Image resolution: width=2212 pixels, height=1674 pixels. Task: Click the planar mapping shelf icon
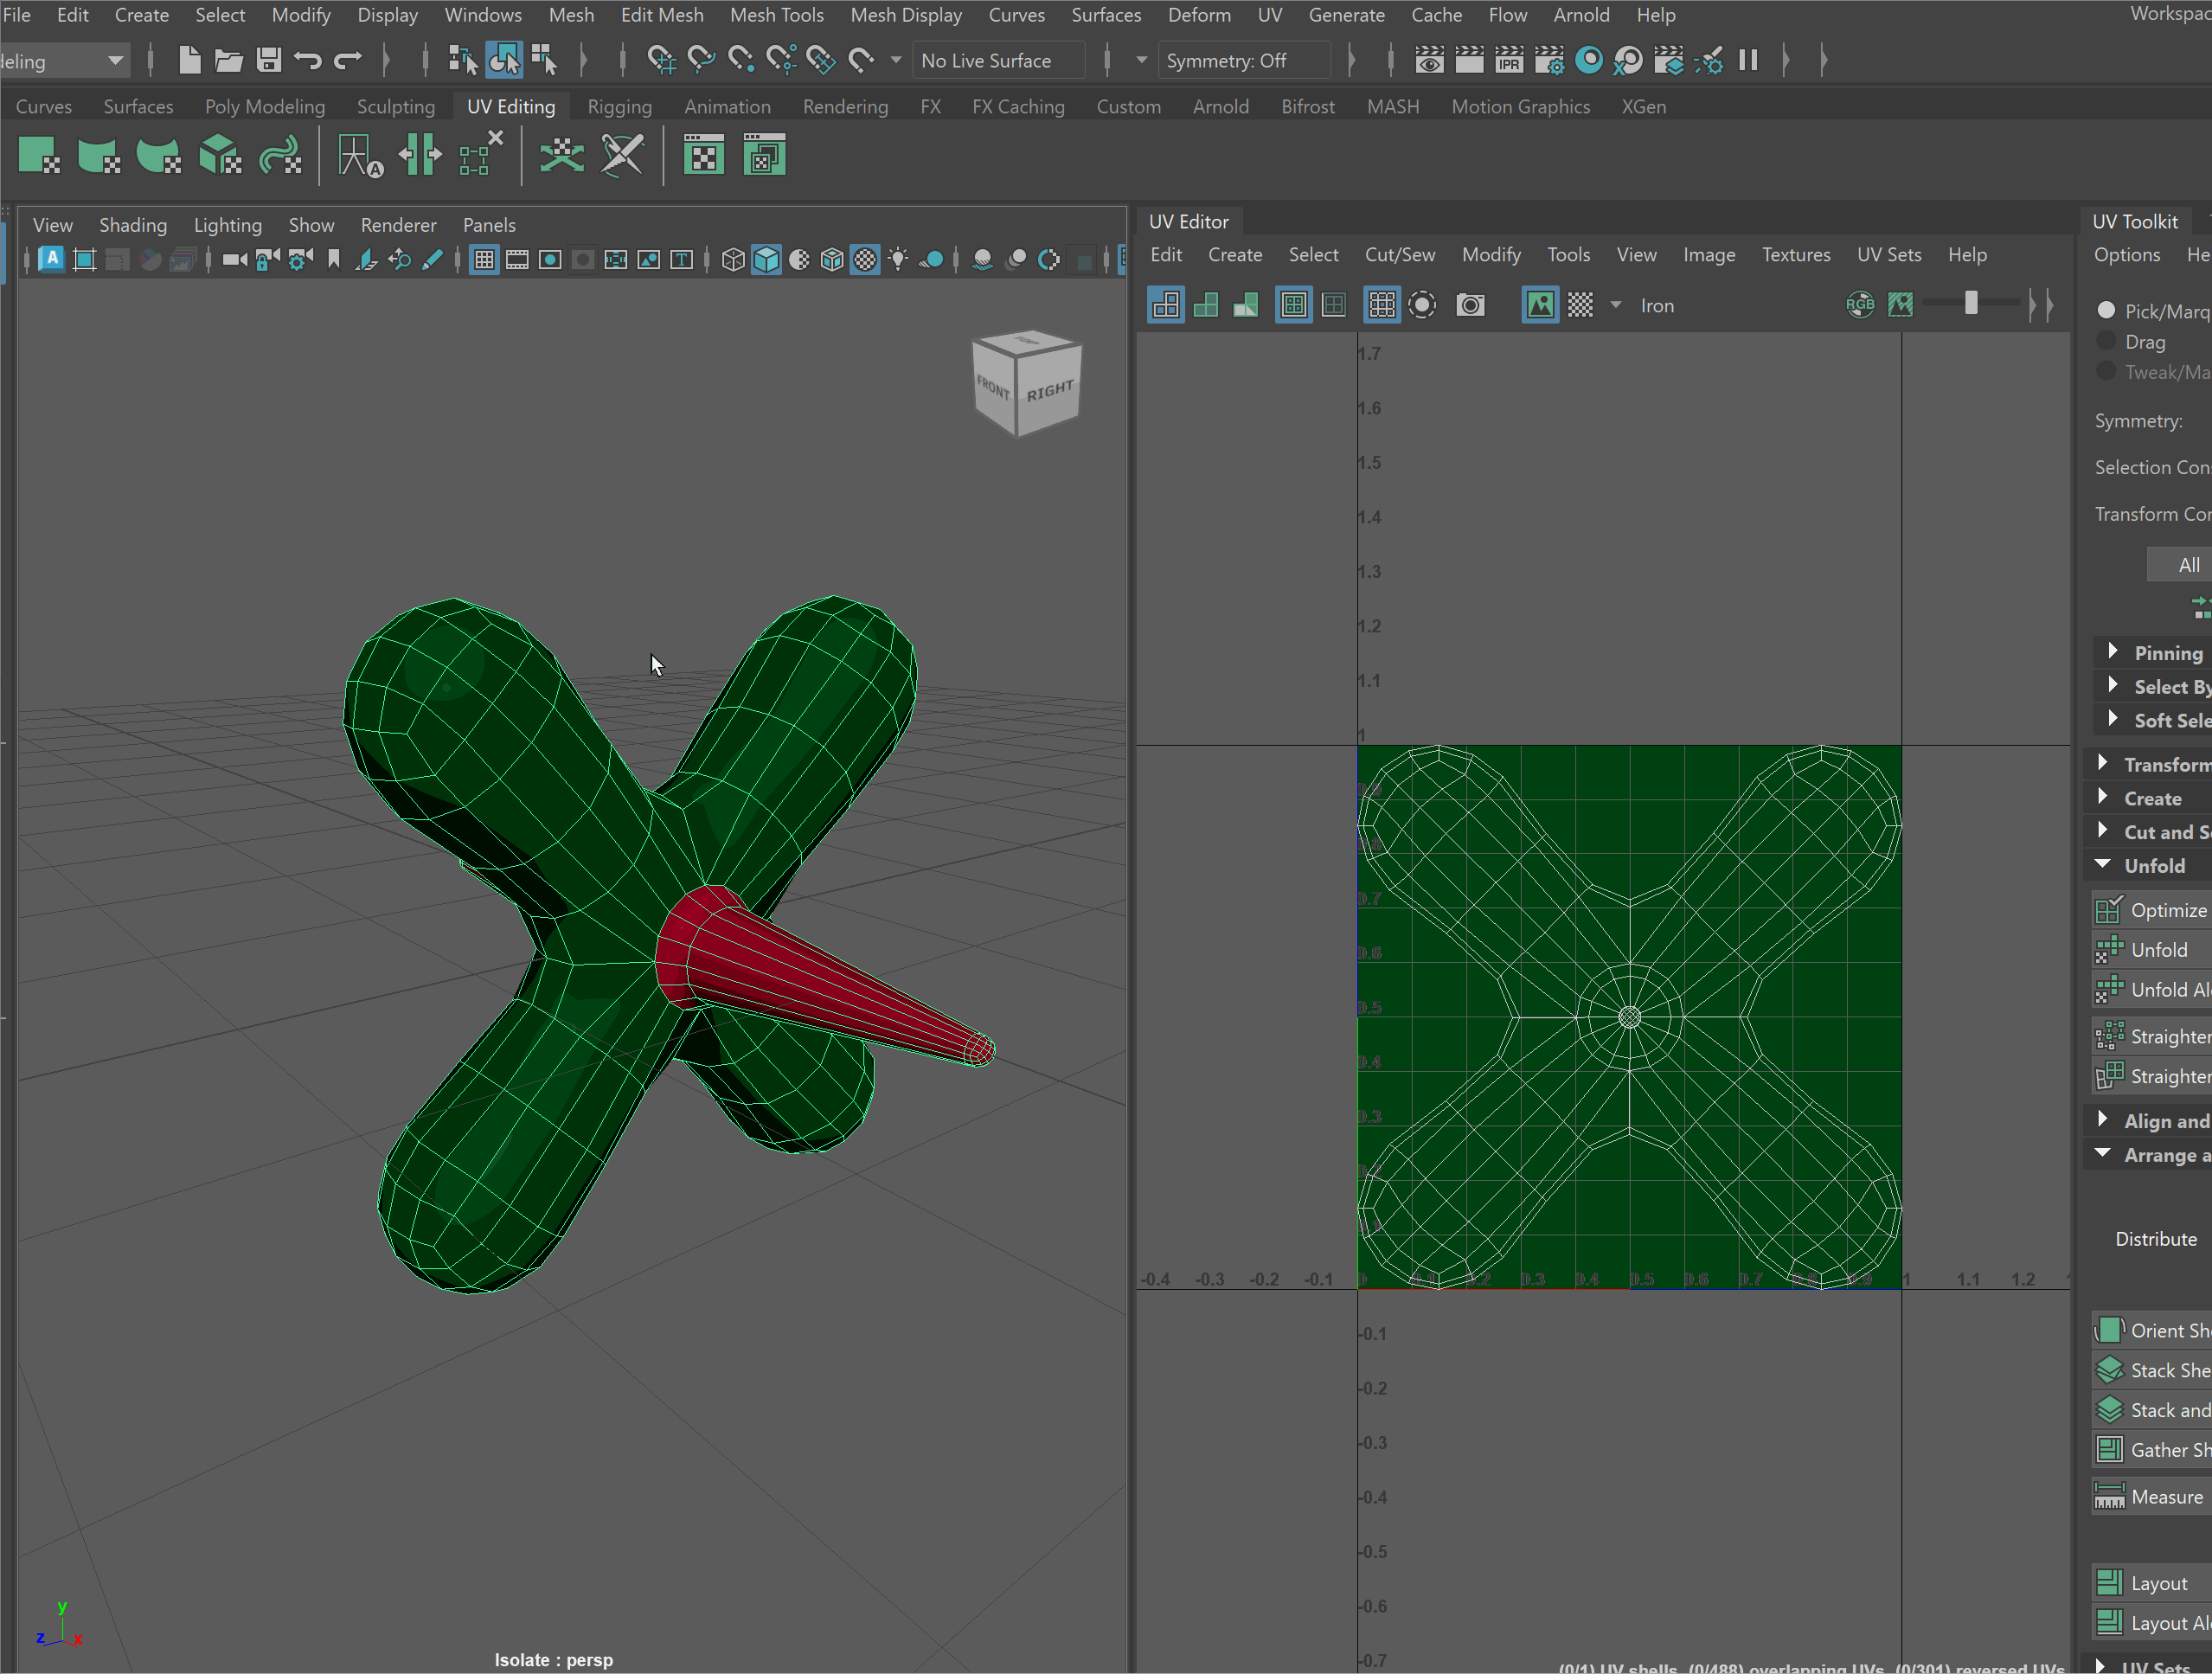pyautogui.click(x=39, y=157)
